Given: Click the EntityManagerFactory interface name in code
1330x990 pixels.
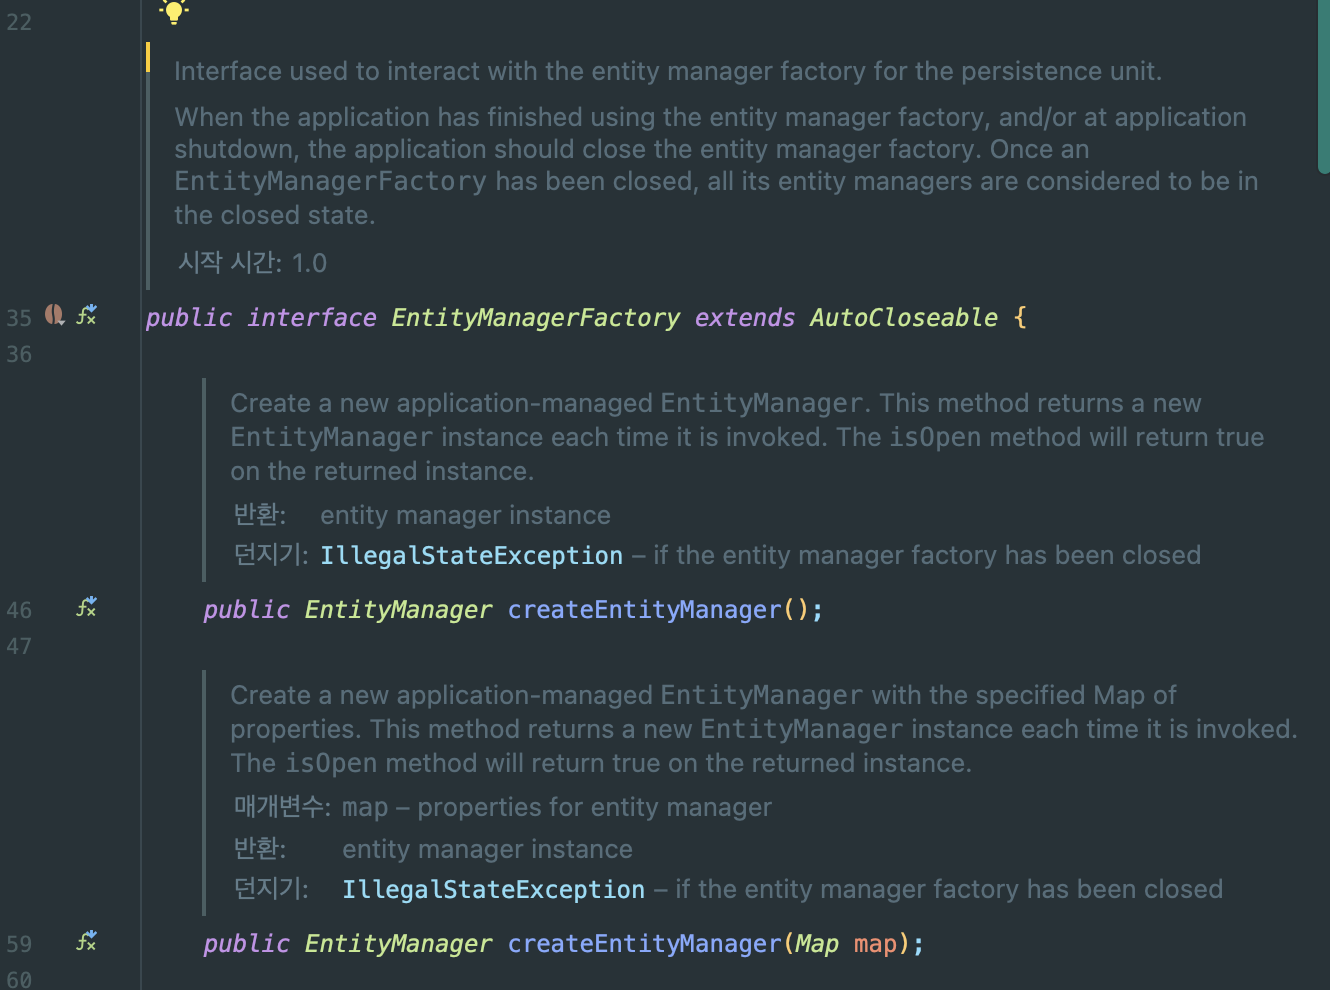Looking at the screenshot, I should pyautogui.click(x=535, y=318).
